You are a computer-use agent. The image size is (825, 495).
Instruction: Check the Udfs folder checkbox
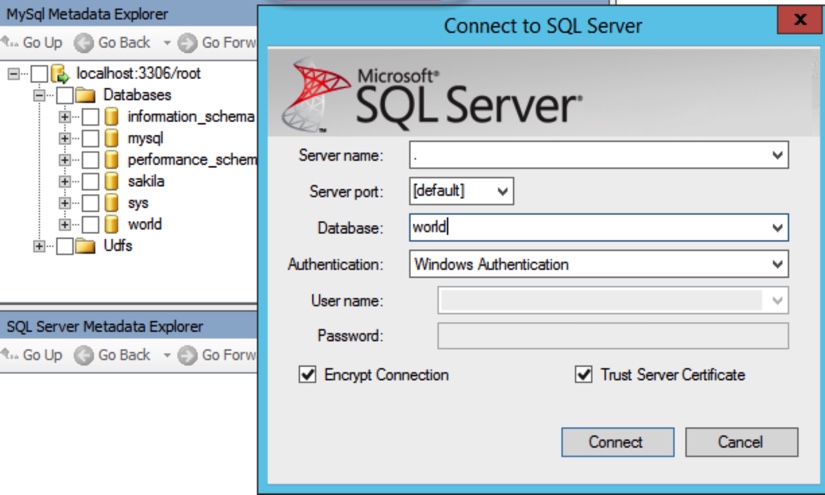(65, 246)
